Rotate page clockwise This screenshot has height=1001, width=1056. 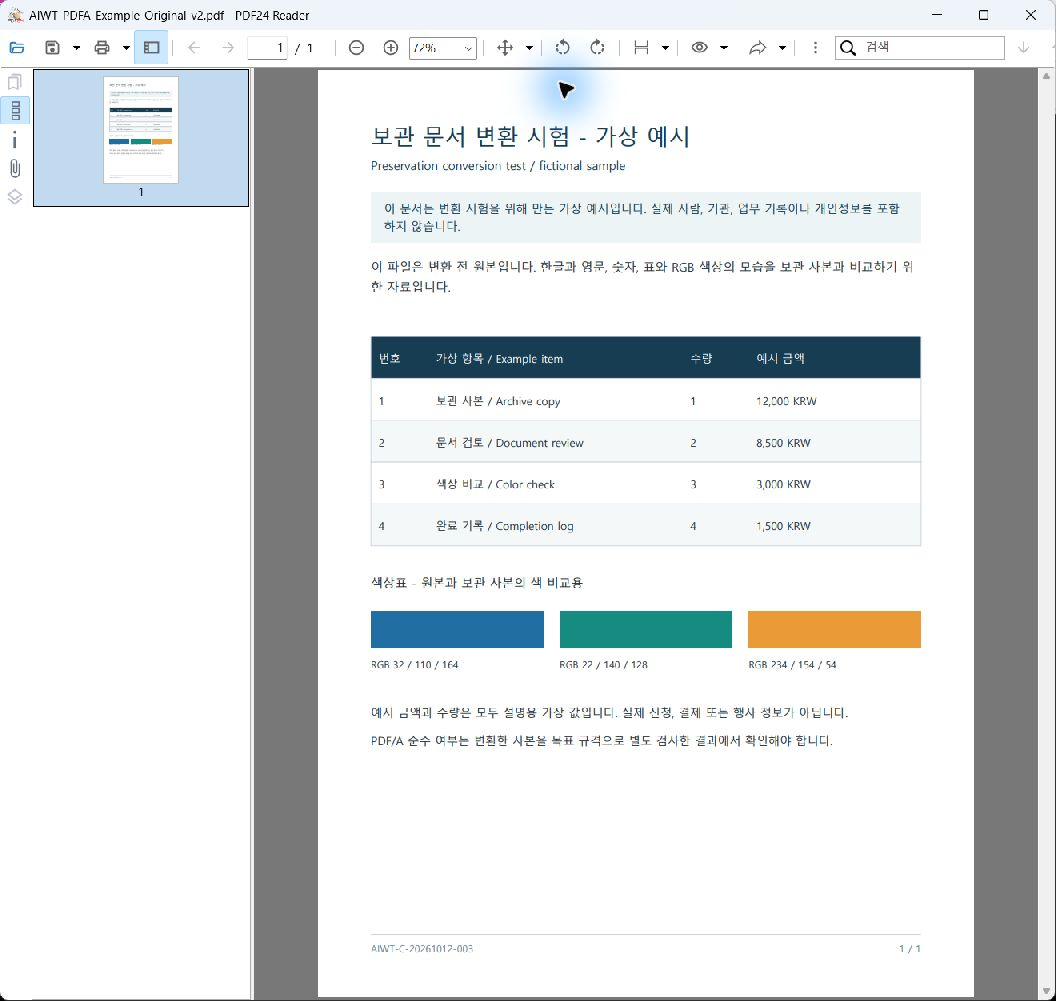tap(597, 48)
